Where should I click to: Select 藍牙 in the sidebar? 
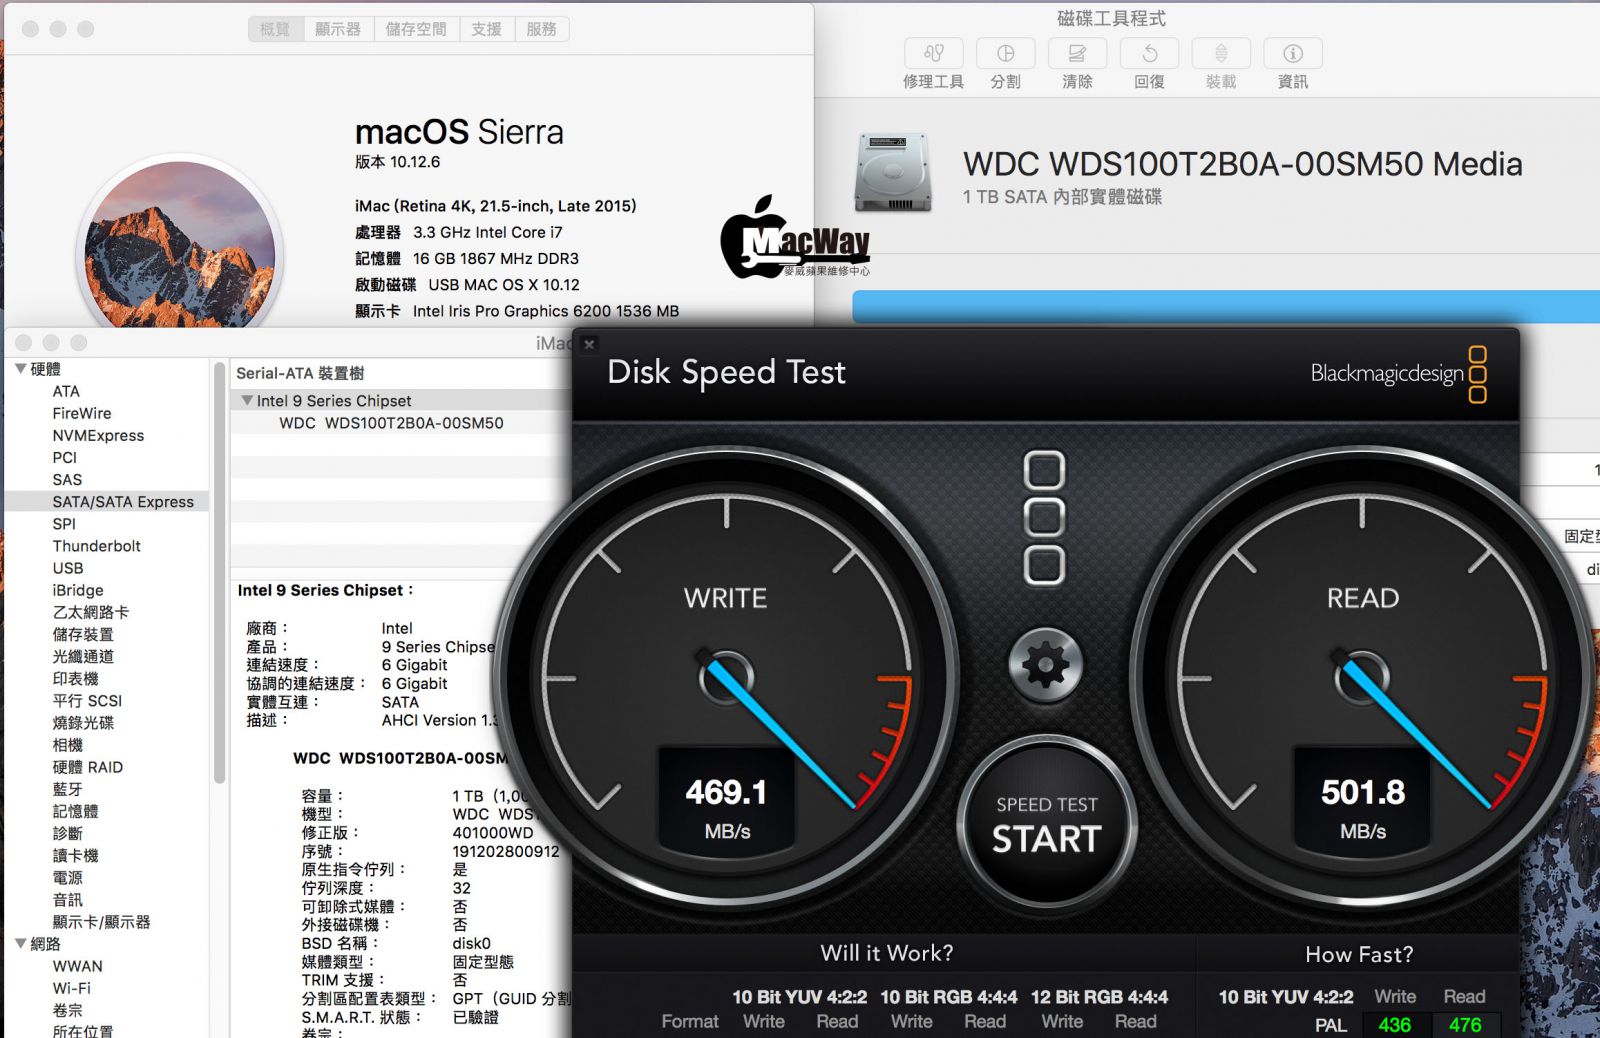68,789
